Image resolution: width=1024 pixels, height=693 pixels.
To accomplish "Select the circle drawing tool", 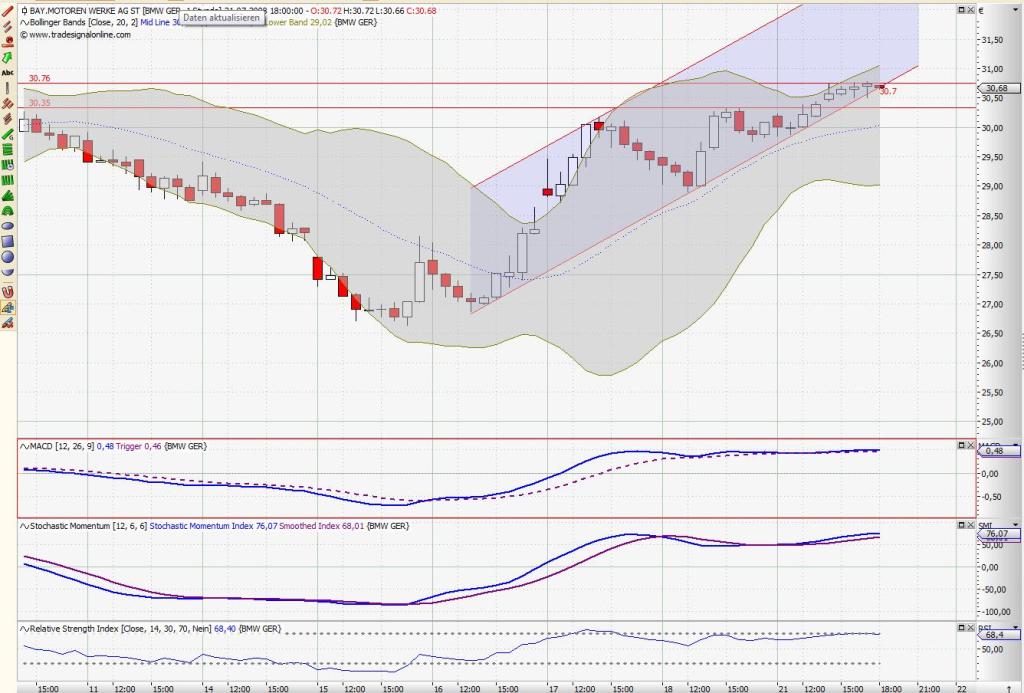I will 8,257.
